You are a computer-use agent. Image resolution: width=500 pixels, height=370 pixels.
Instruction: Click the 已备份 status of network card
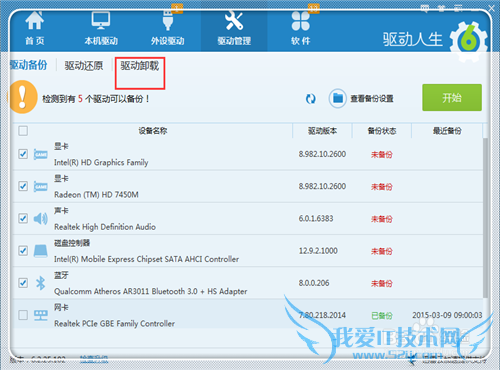tap(382, 315)
